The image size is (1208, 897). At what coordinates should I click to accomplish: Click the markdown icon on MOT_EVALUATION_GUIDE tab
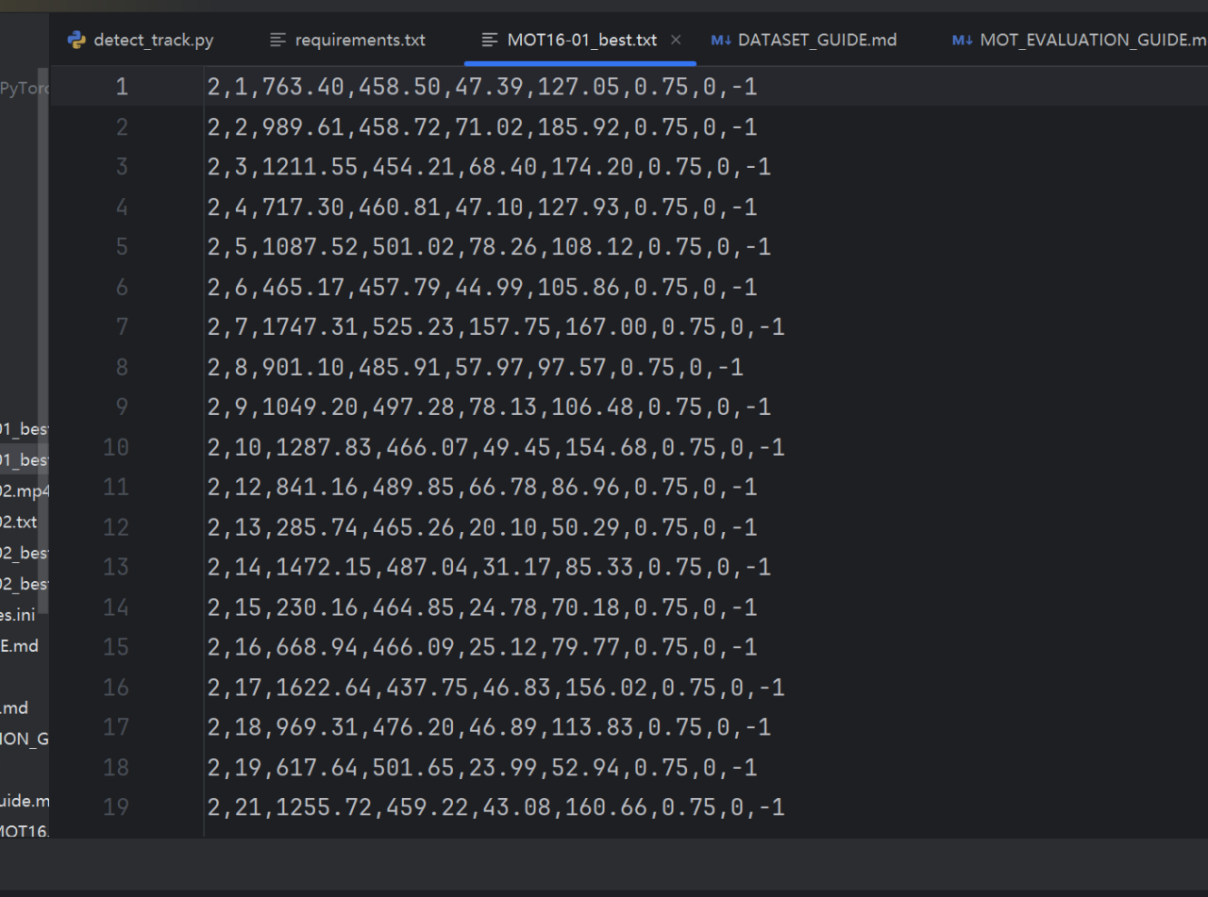tap(962, 40)
